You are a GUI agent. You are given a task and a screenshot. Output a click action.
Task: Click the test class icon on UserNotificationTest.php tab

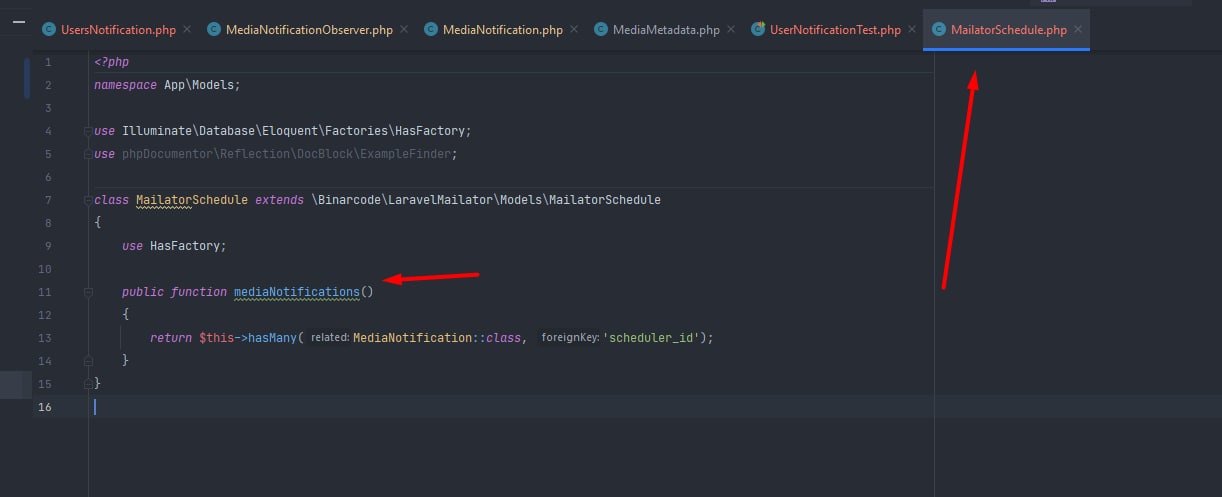pos(758,30)
